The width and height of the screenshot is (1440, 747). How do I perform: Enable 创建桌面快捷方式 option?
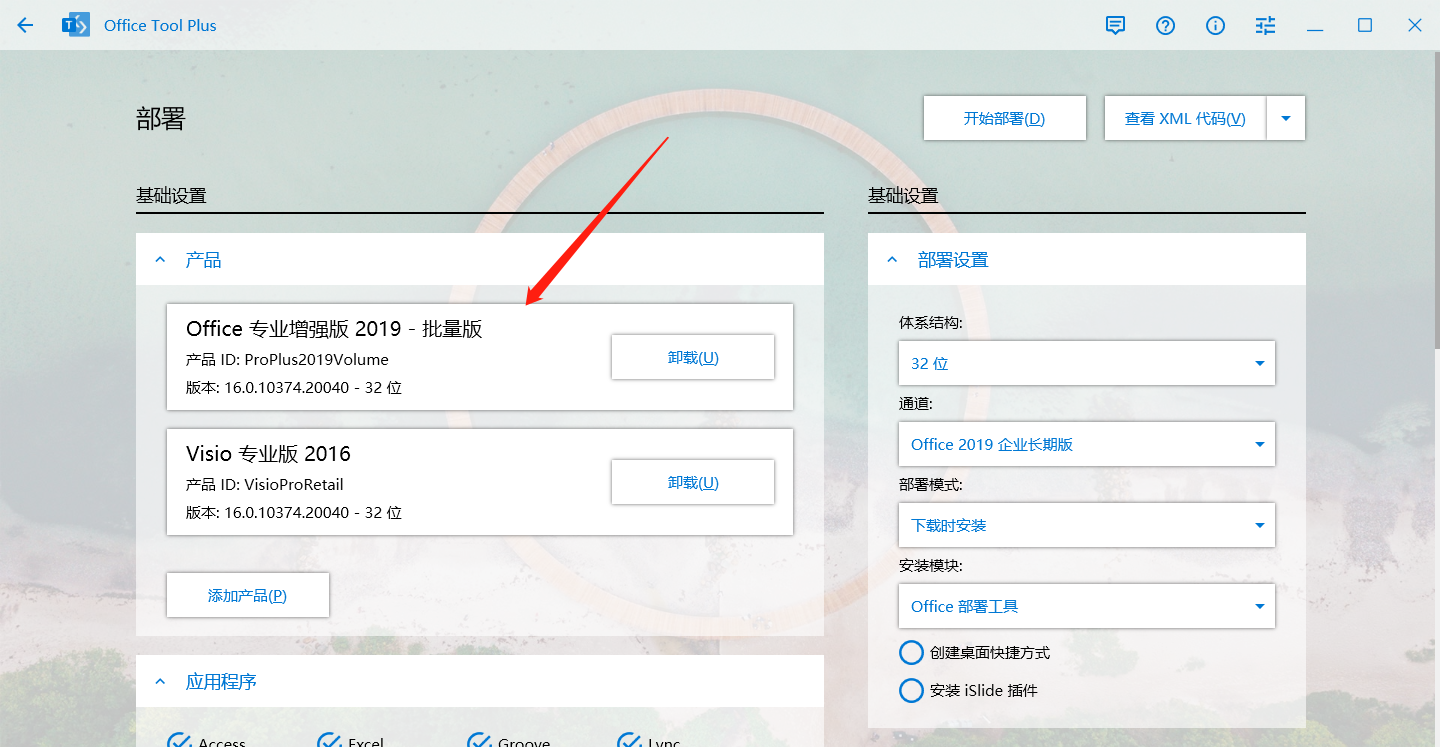pyautogui.click(x=911, y=653)
